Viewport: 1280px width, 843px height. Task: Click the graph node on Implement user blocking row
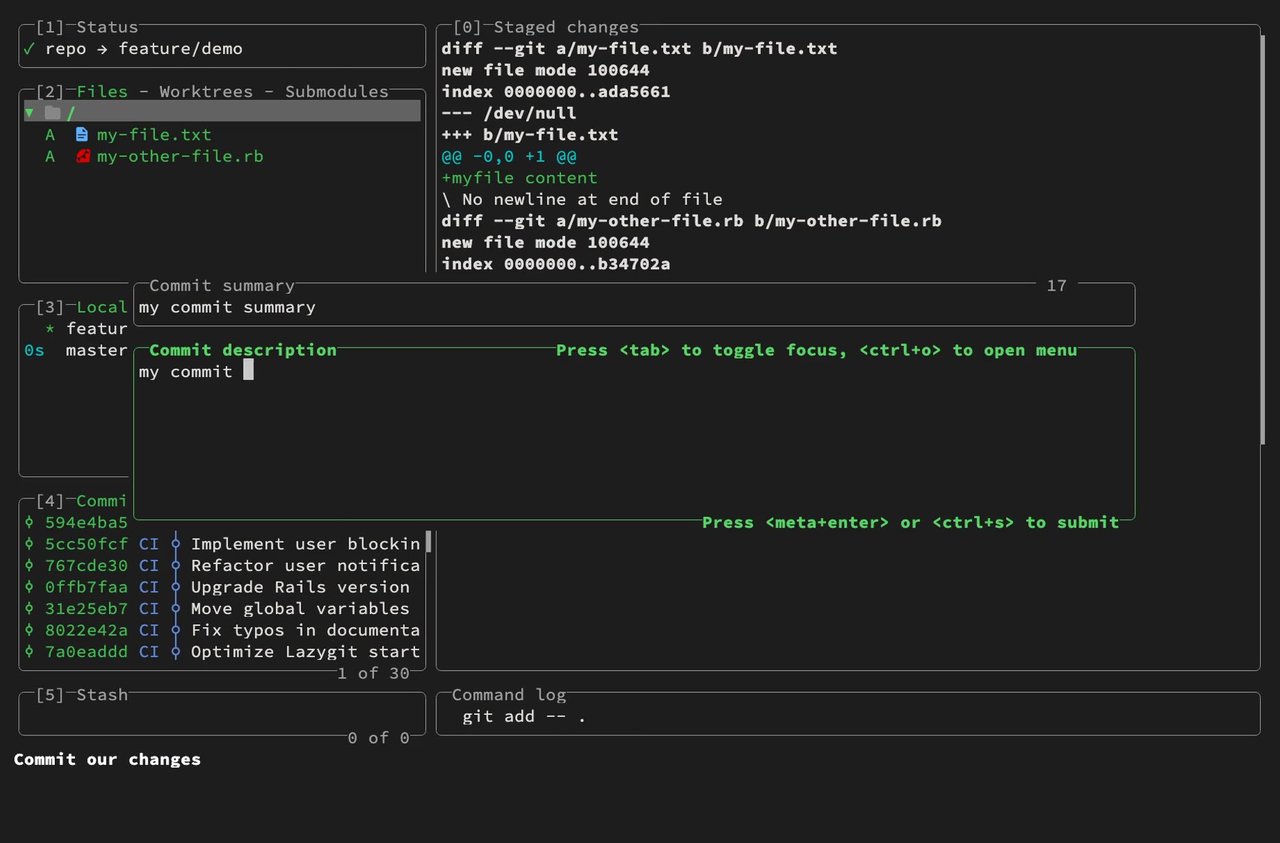tap(176, 544)
